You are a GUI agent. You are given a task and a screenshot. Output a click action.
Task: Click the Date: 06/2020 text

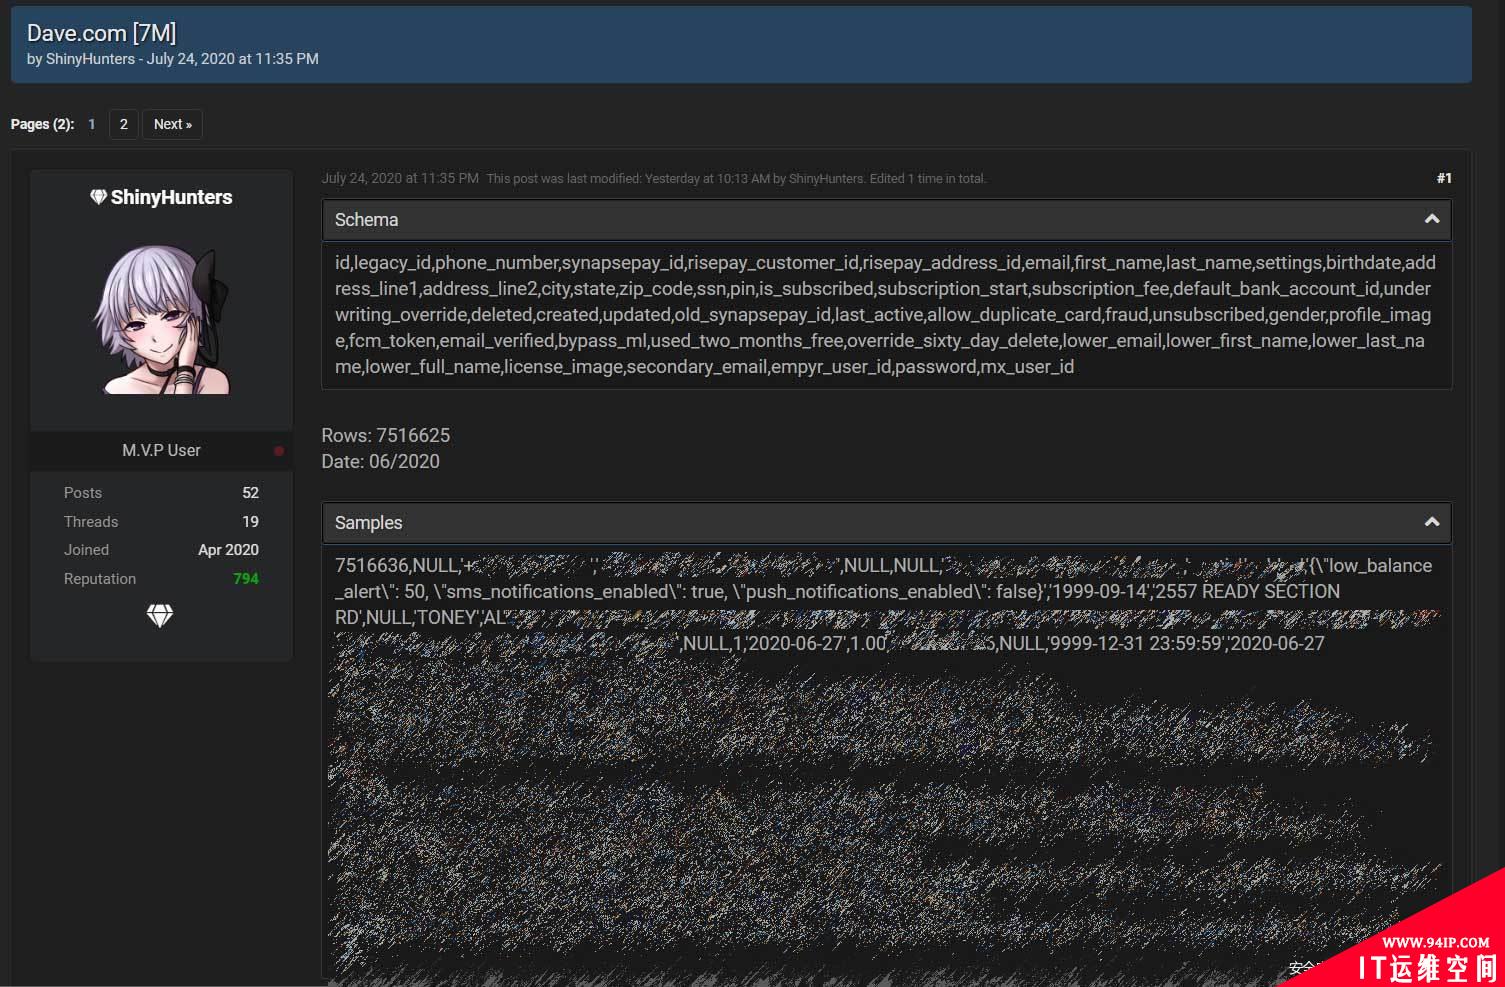[x=380, y=461]
